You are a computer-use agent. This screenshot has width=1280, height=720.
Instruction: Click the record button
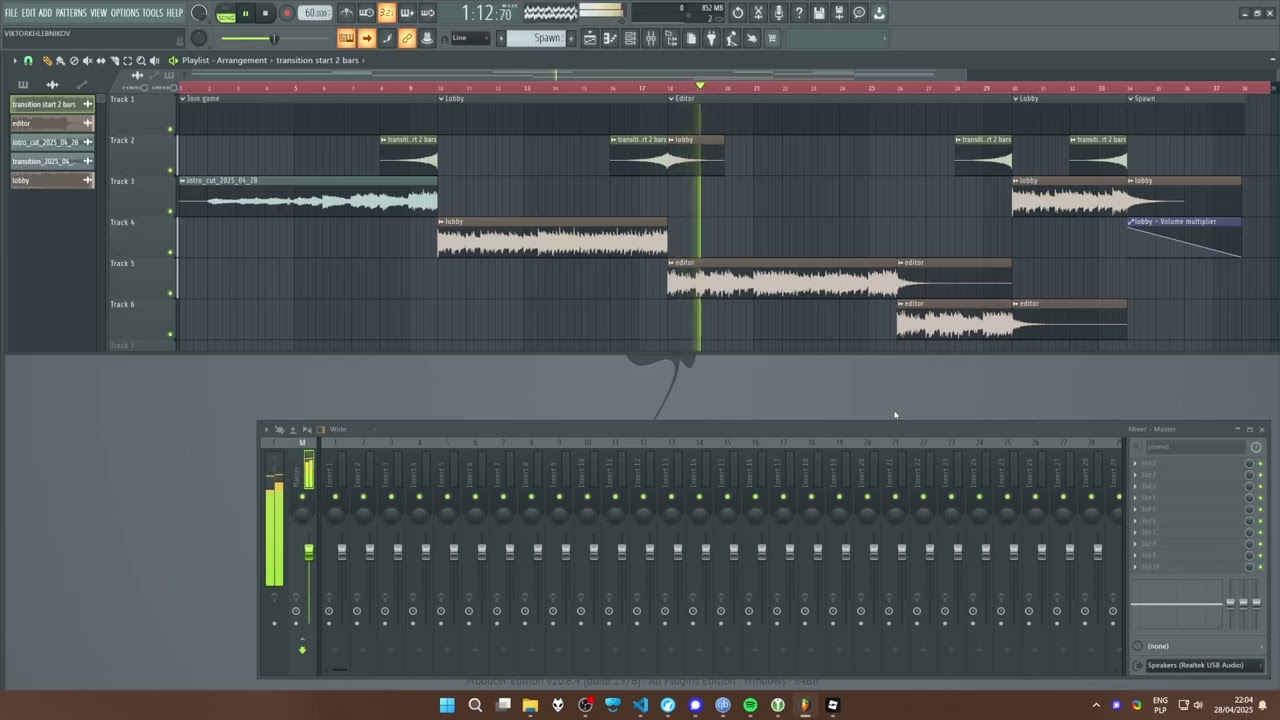(287, 13)
